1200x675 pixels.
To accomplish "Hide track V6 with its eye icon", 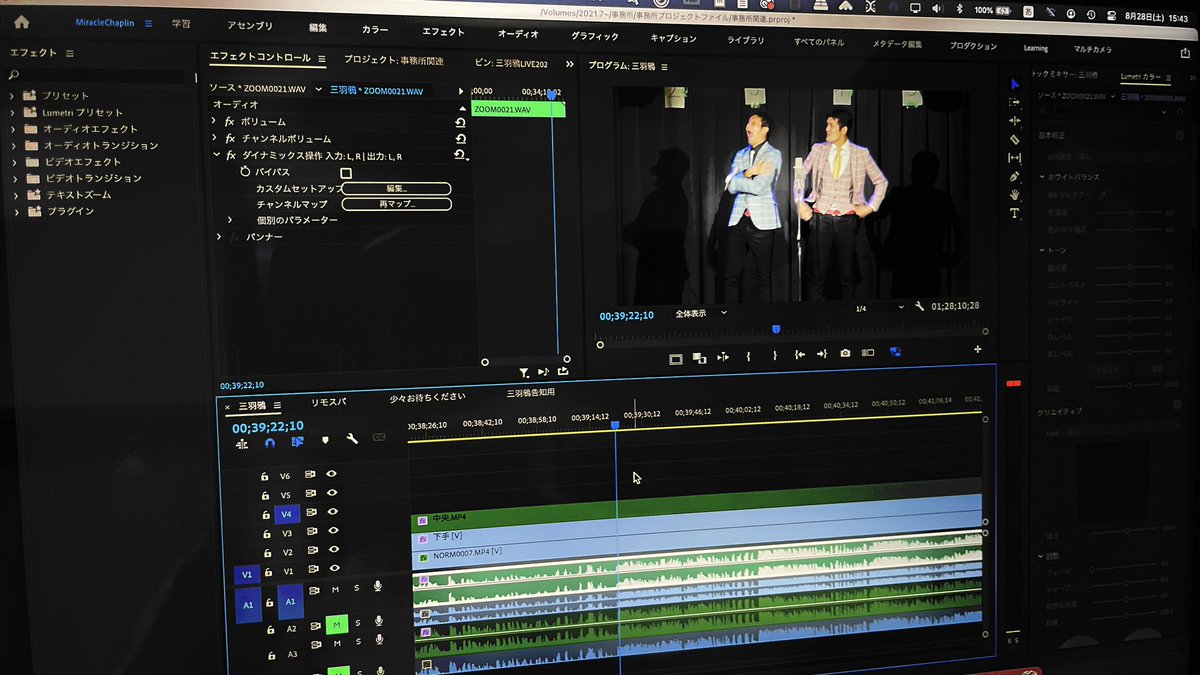I will point(331,475).
